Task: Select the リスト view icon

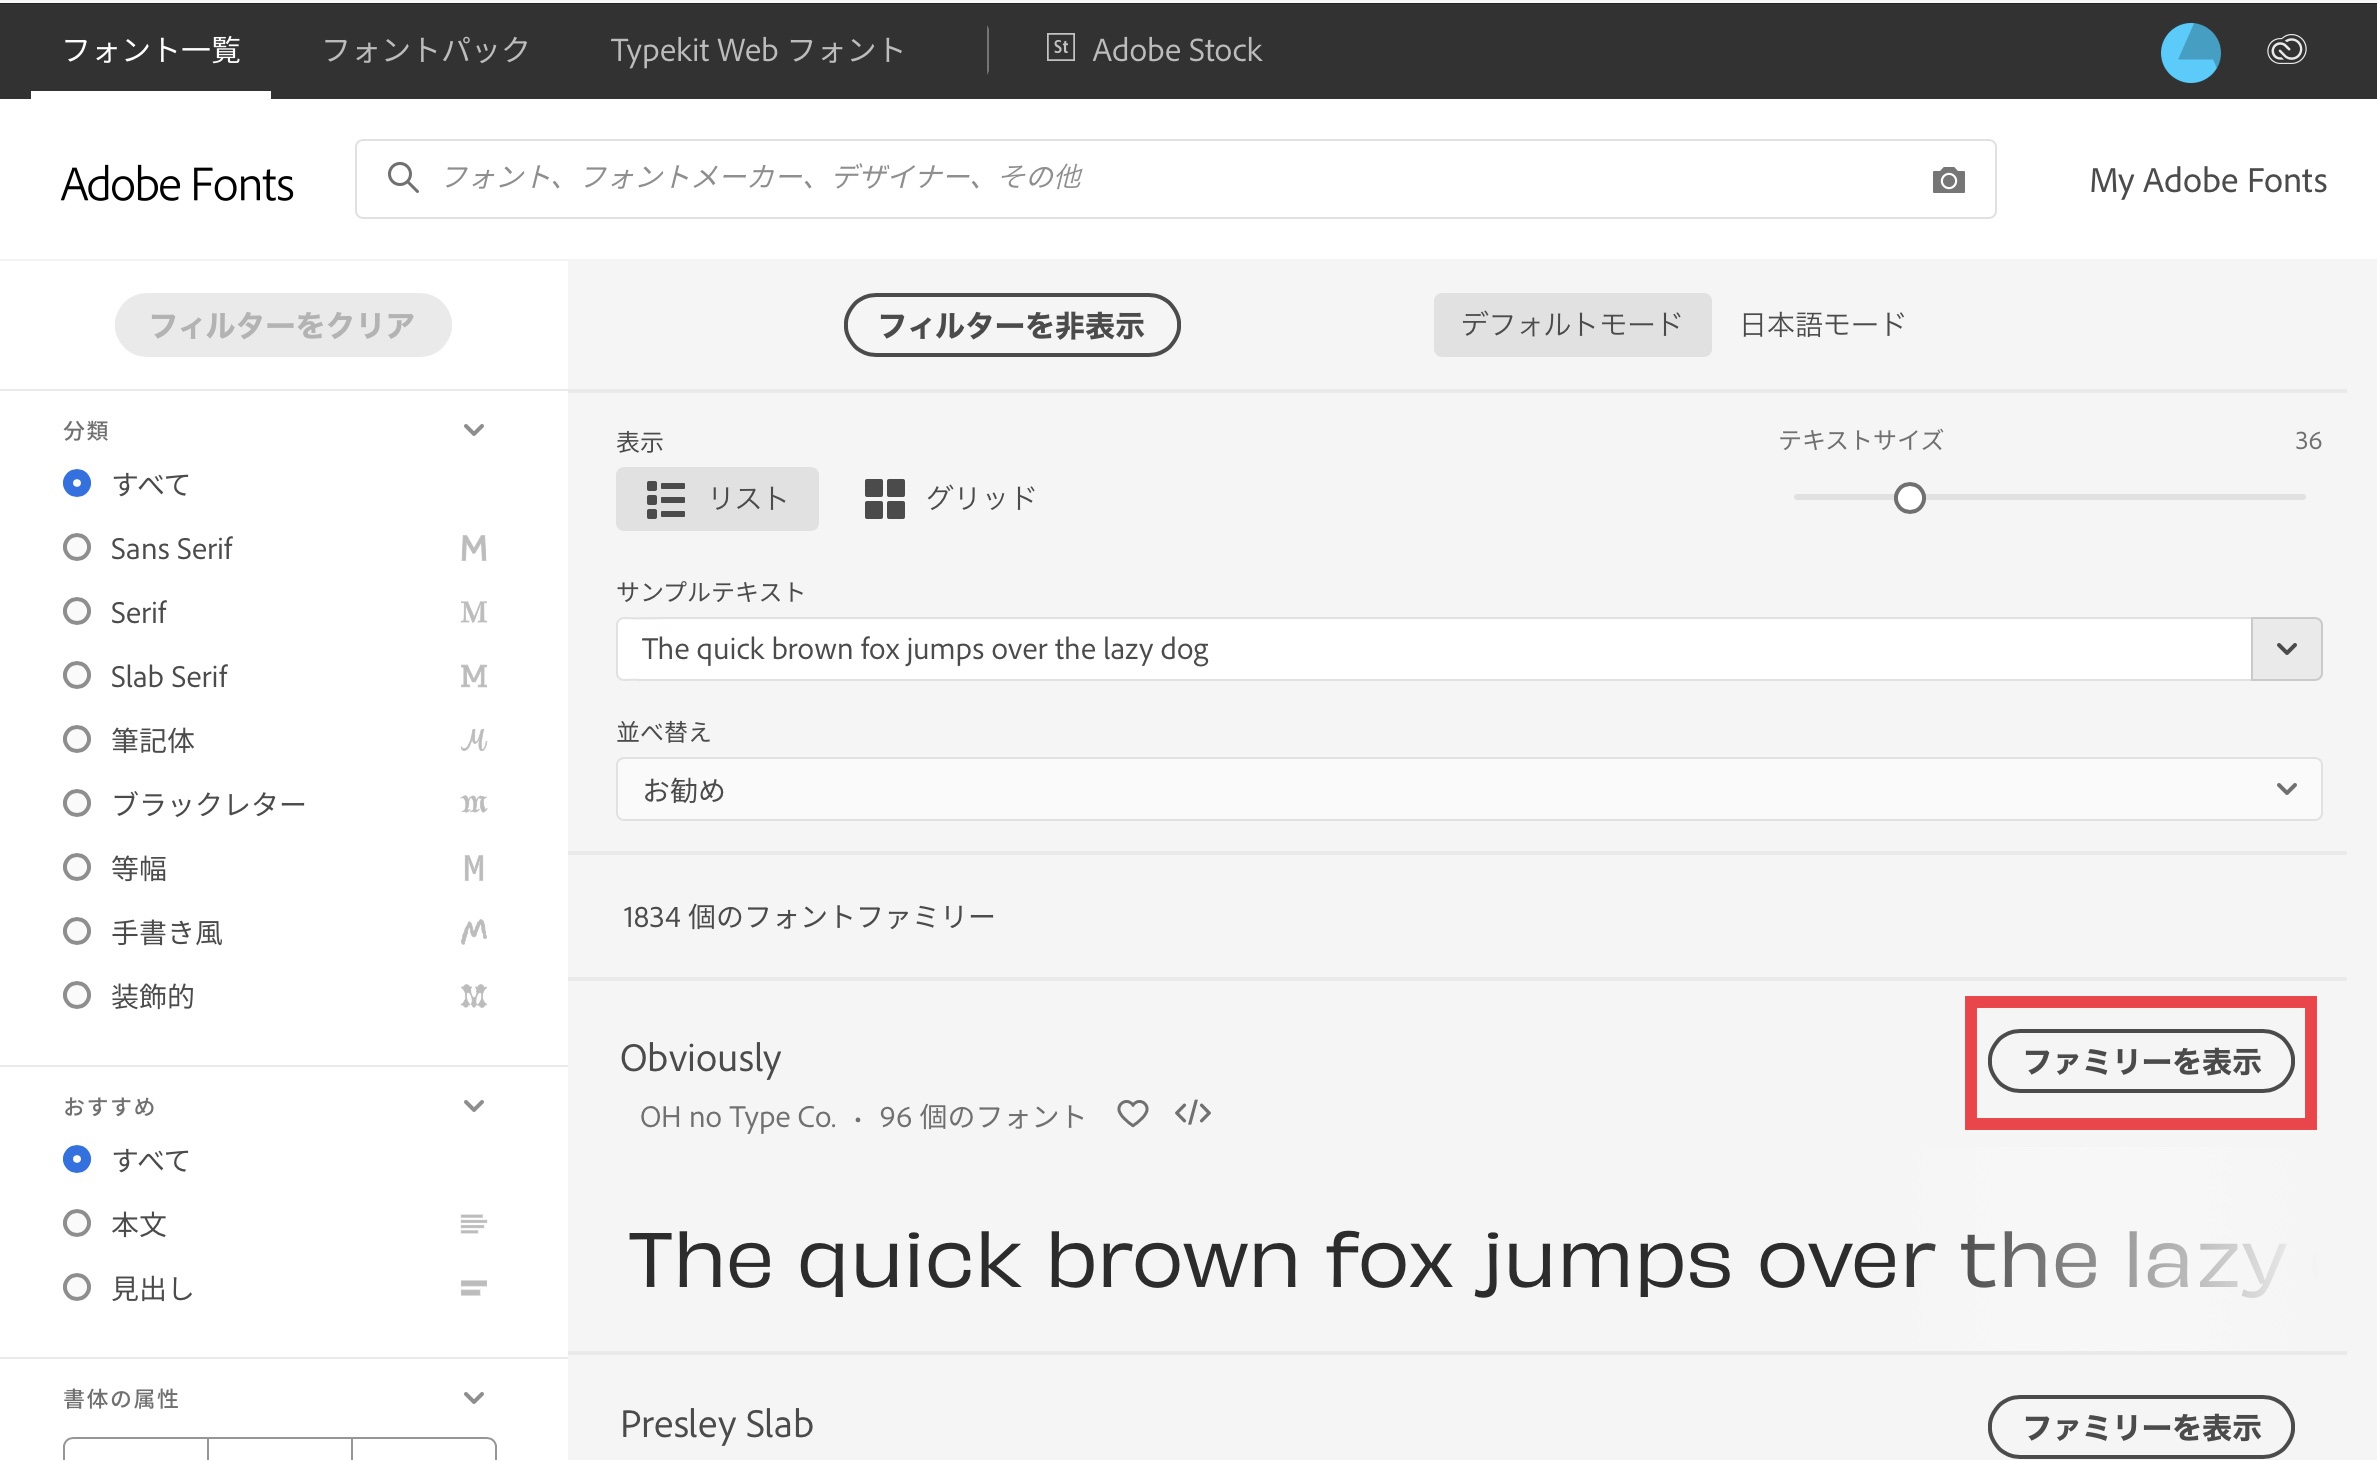Action: (666, 499)
